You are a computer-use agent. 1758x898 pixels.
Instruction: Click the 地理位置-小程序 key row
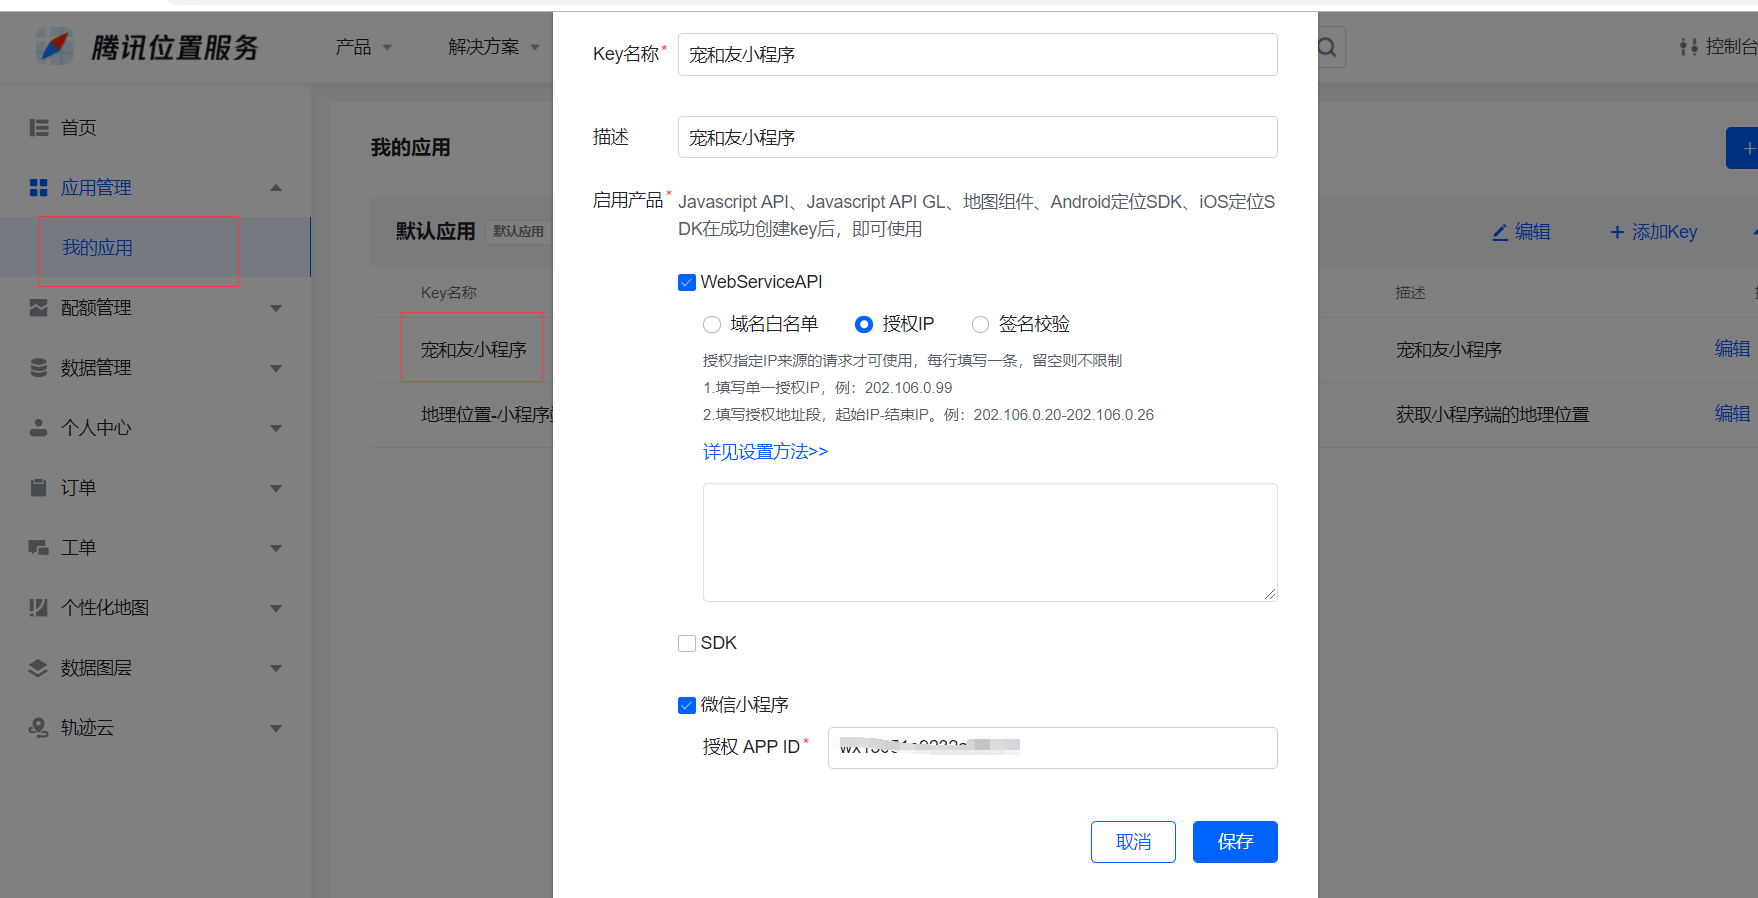point(487,414)
